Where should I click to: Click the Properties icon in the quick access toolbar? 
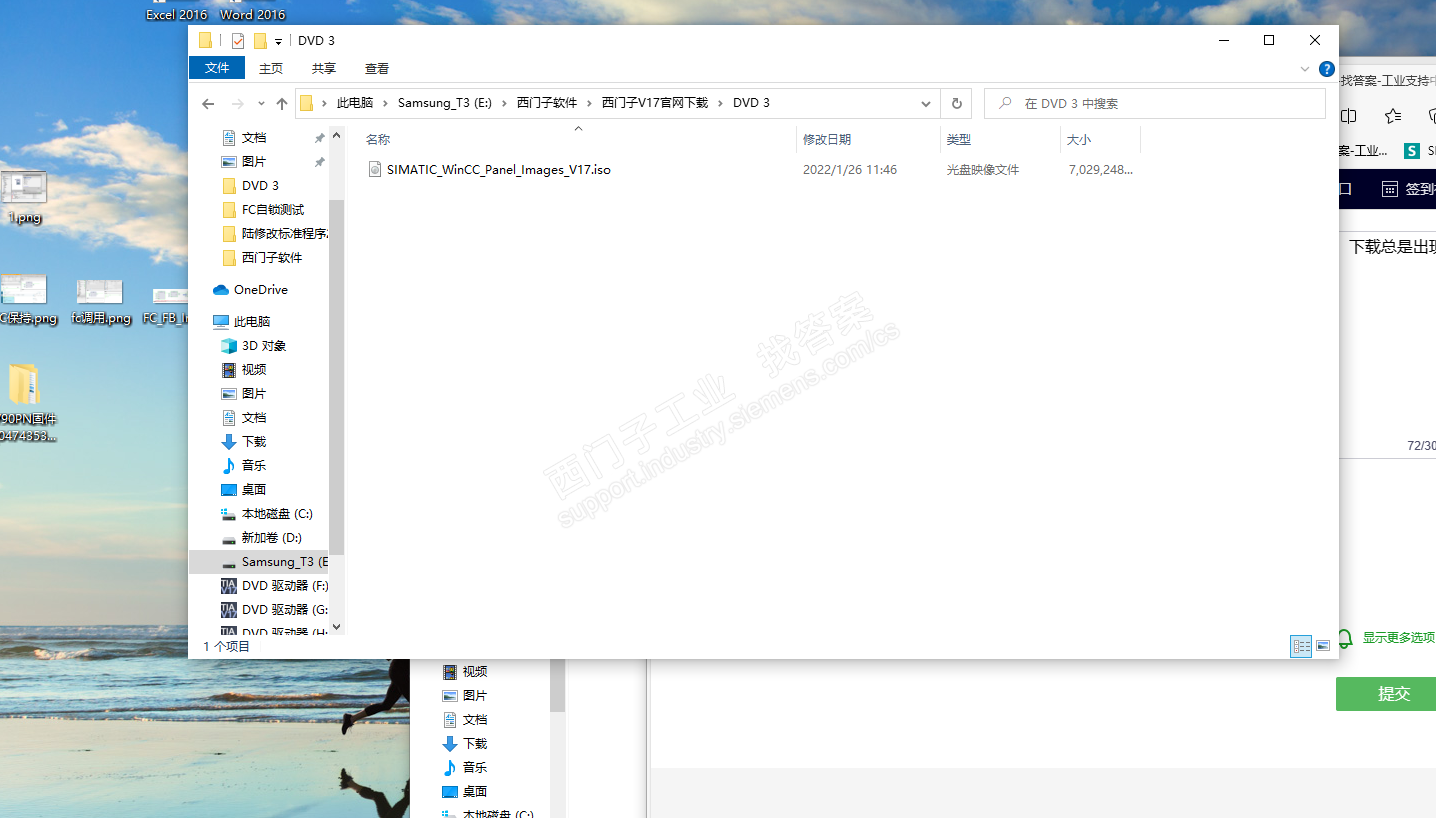click(x=238, y=41)
